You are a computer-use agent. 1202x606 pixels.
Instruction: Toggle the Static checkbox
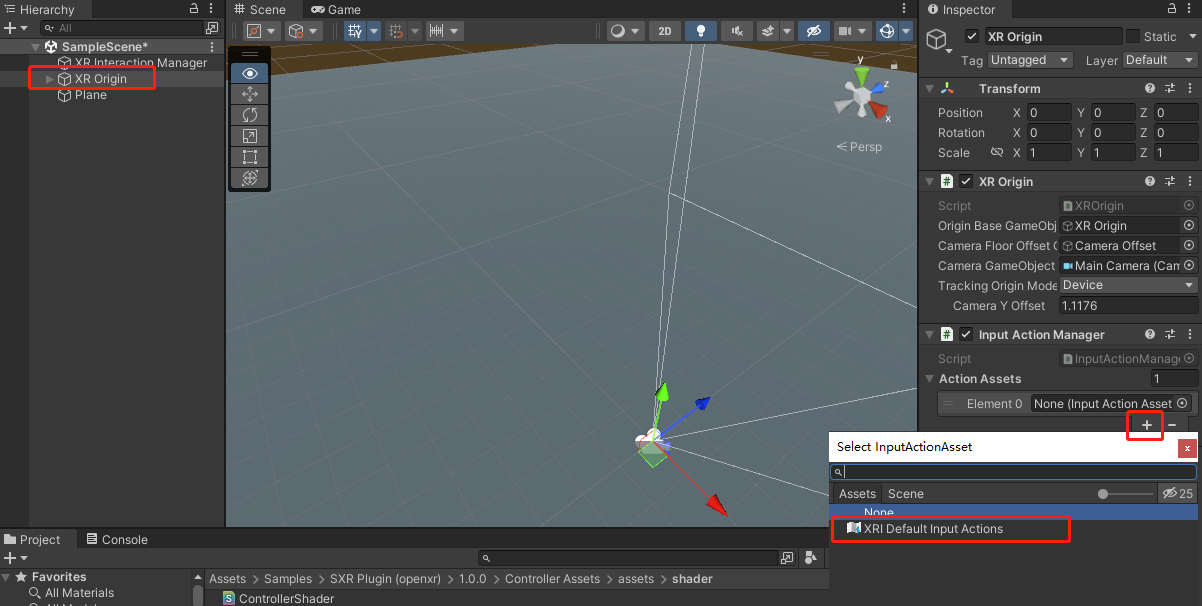1133,36
